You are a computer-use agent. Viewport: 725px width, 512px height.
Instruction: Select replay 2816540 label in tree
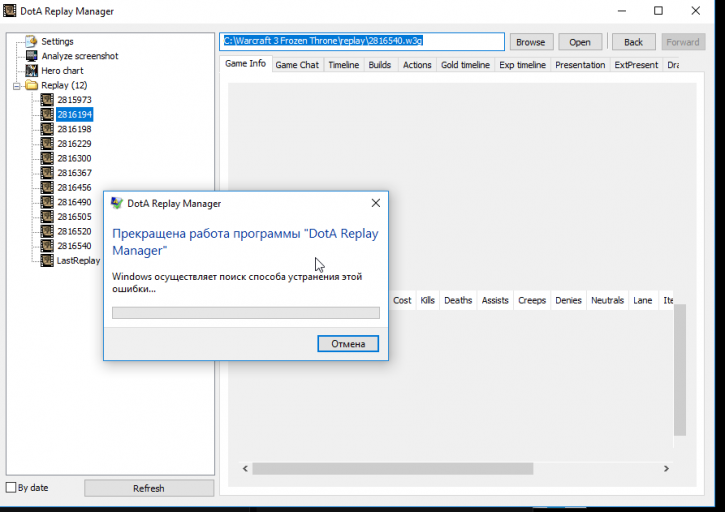[x=74, y=246]
